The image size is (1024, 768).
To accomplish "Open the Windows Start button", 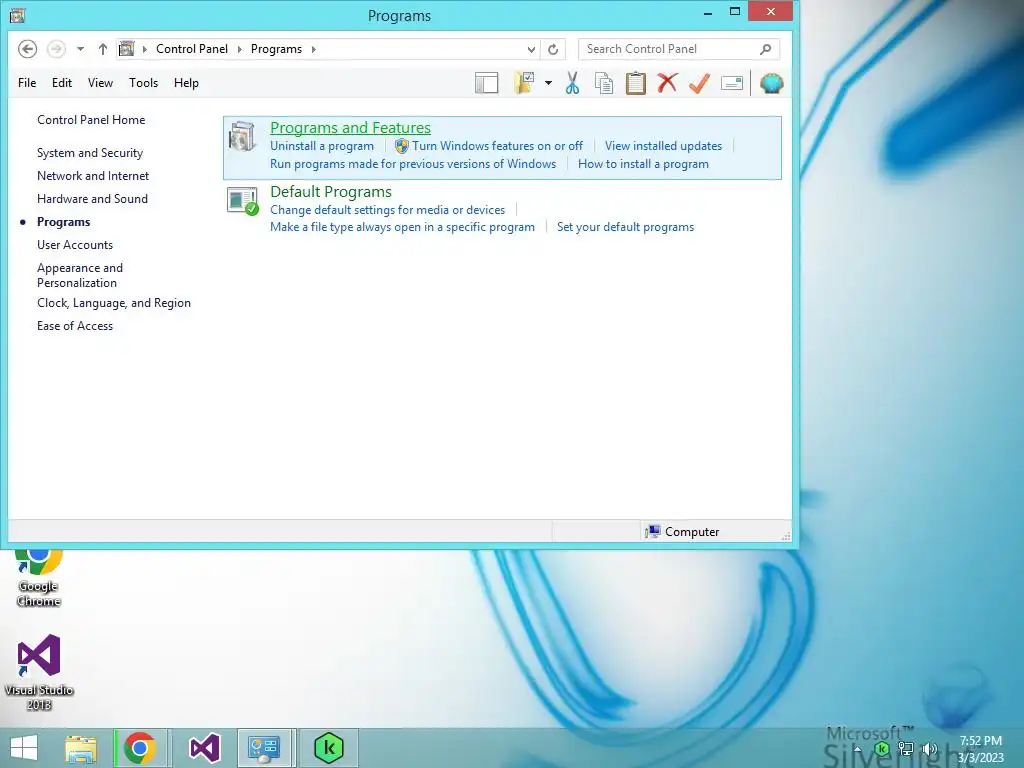I will tap(24, 748).
